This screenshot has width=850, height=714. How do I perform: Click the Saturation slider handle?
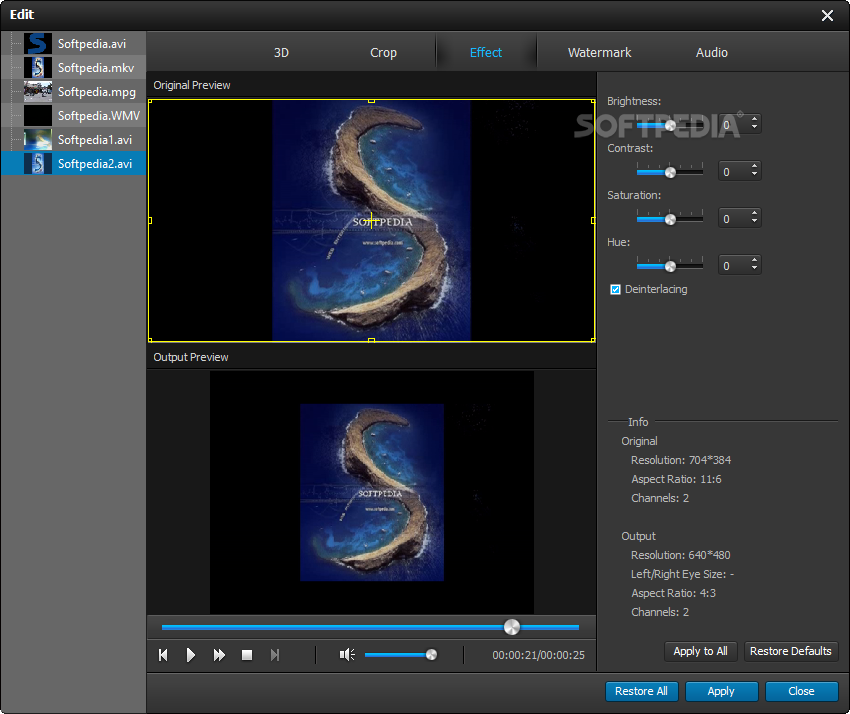coord(670,219)
